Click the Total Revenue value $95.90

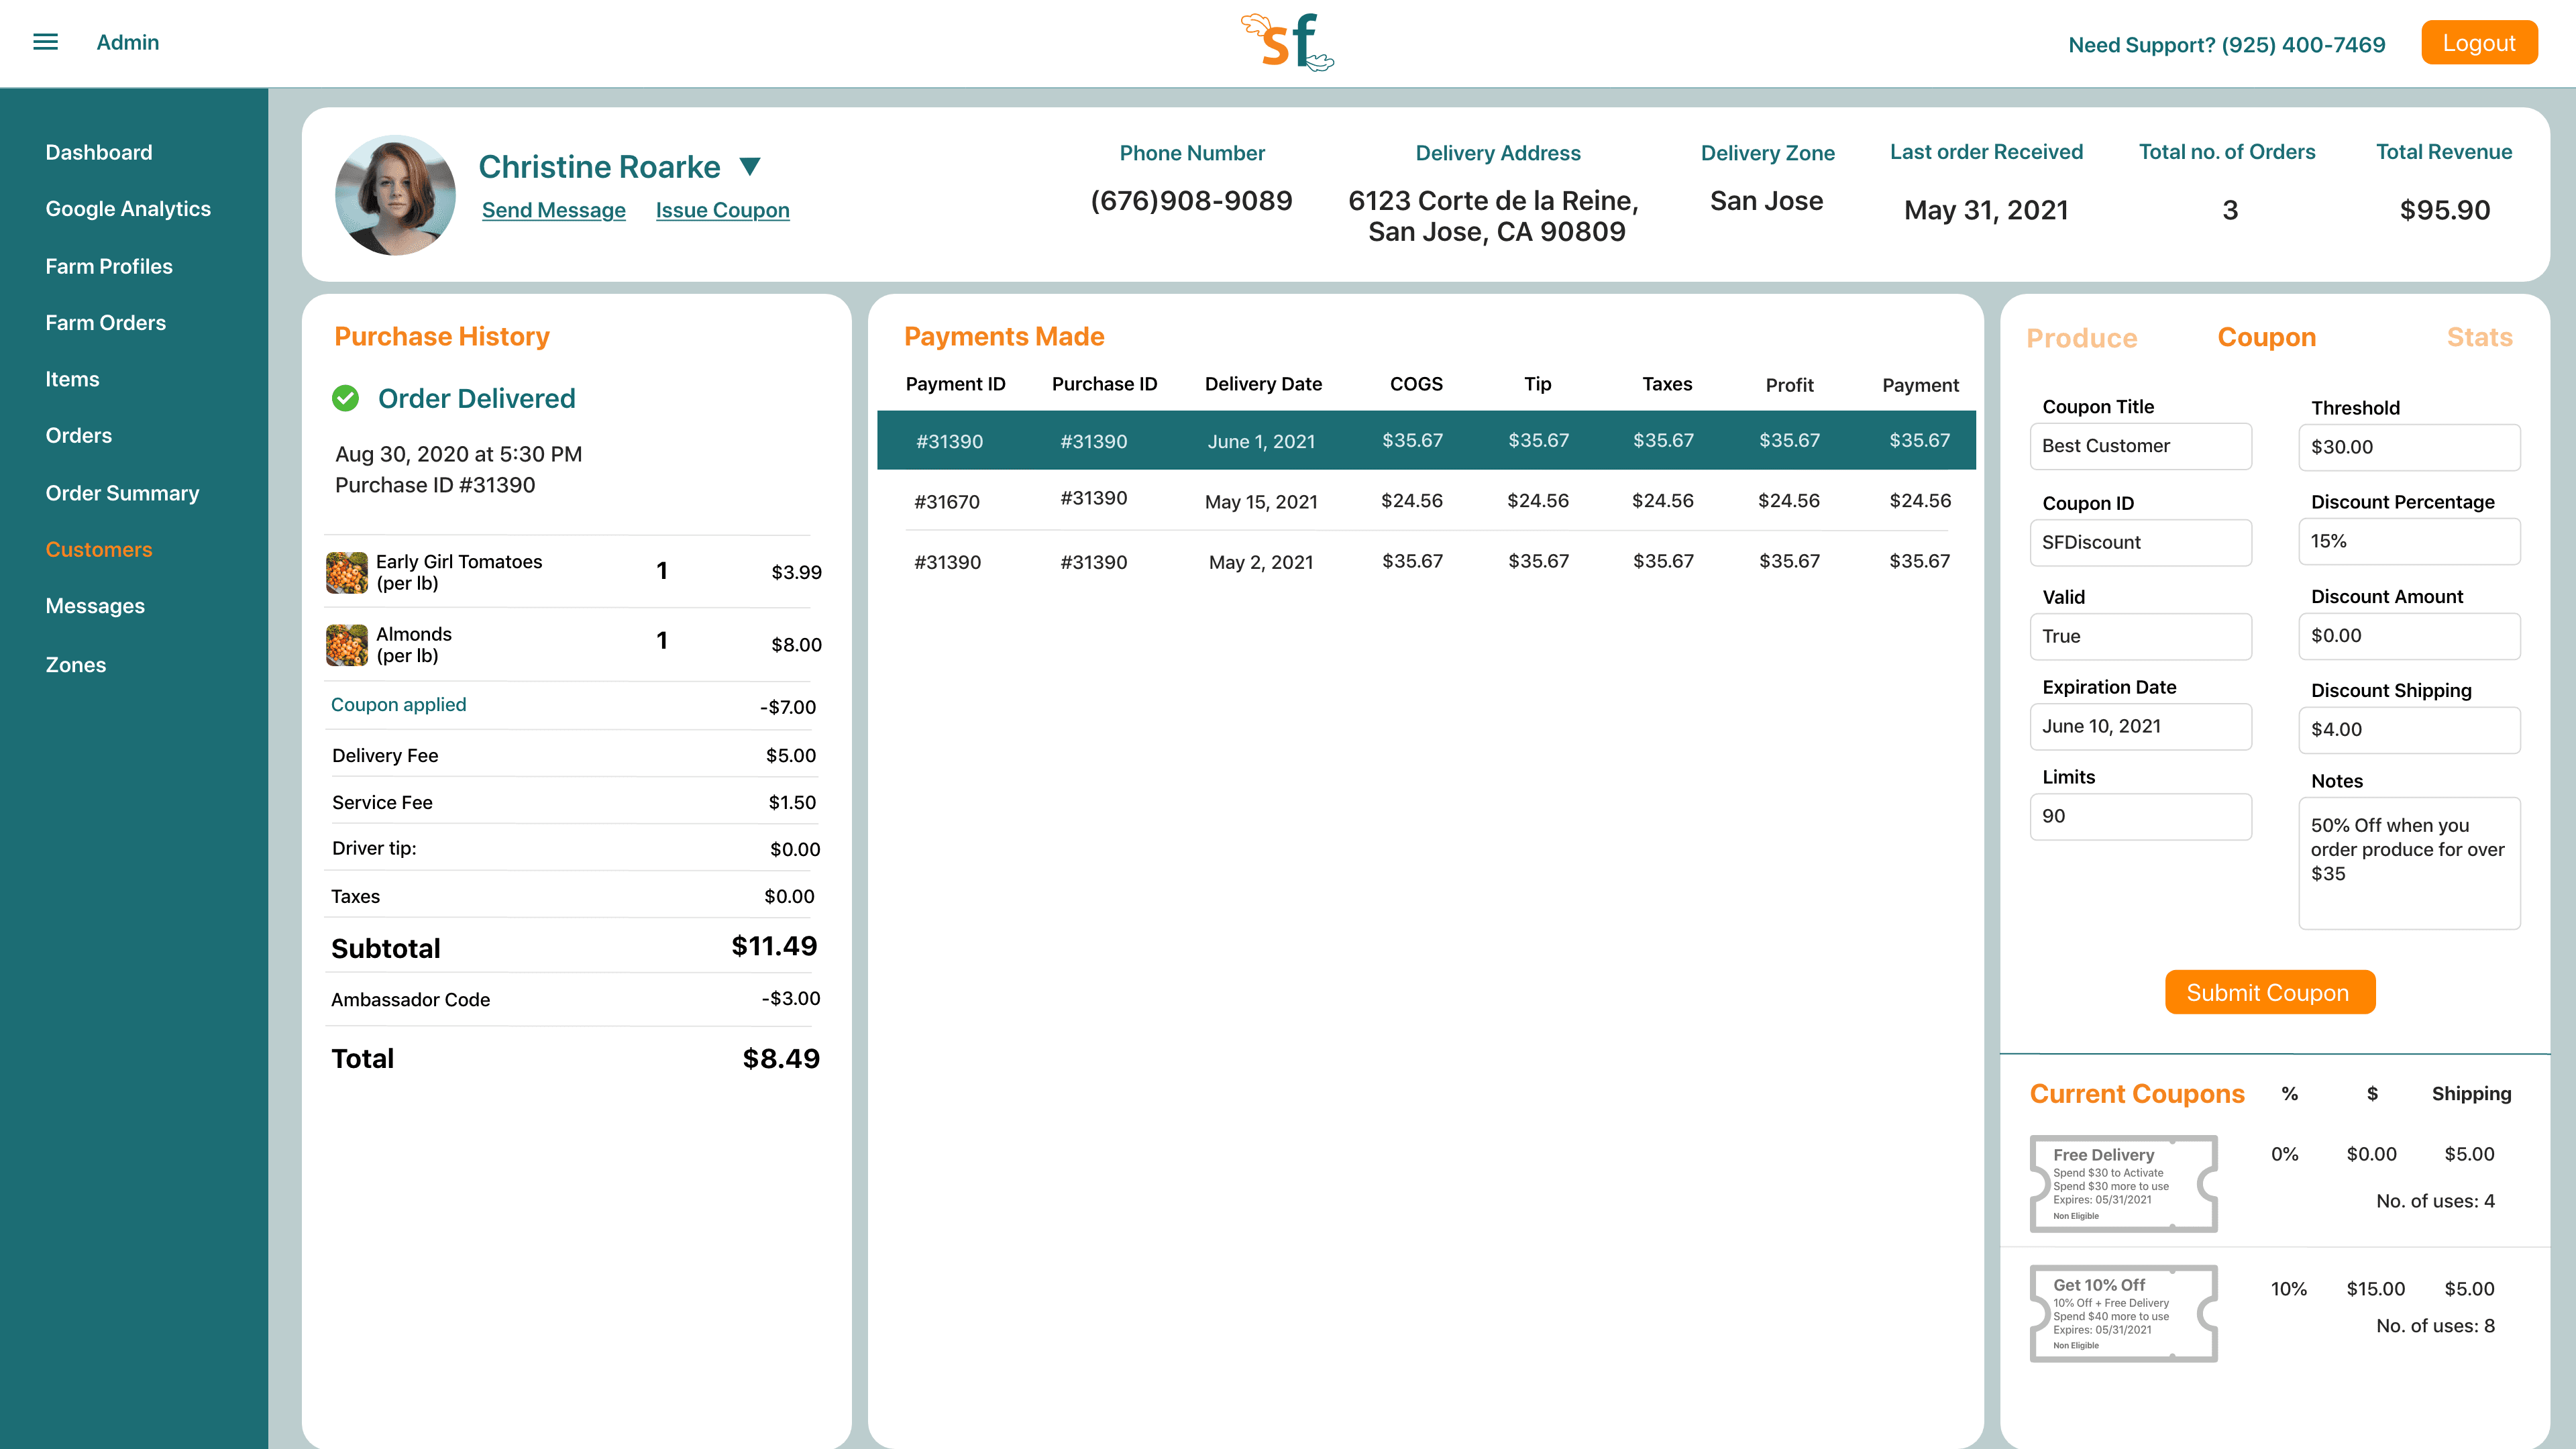click(2444, 210)
